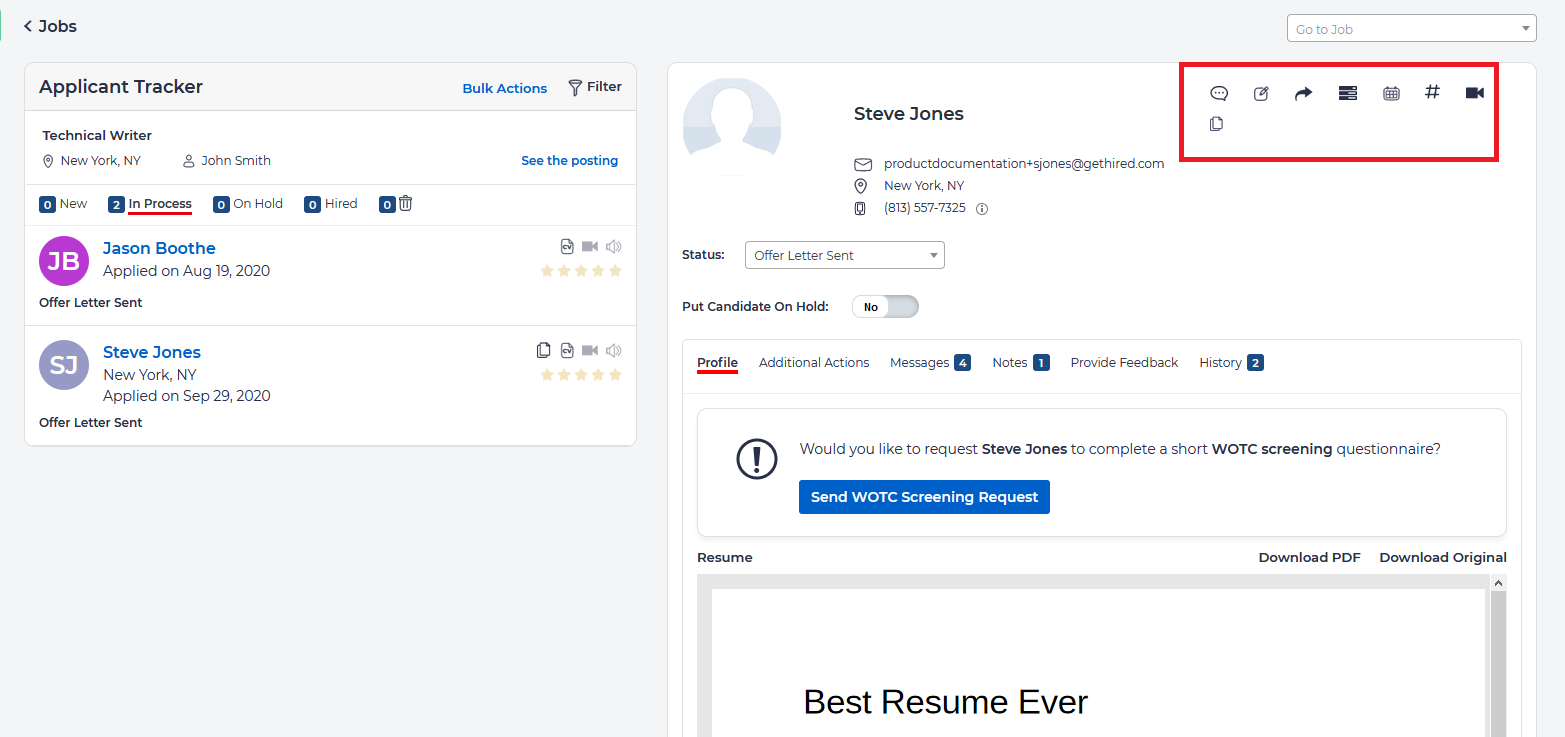The width and height of the screenshot is (1565, 737).
Task: Expand the Go to Job dropdown
Action: tap(1411, 29)
